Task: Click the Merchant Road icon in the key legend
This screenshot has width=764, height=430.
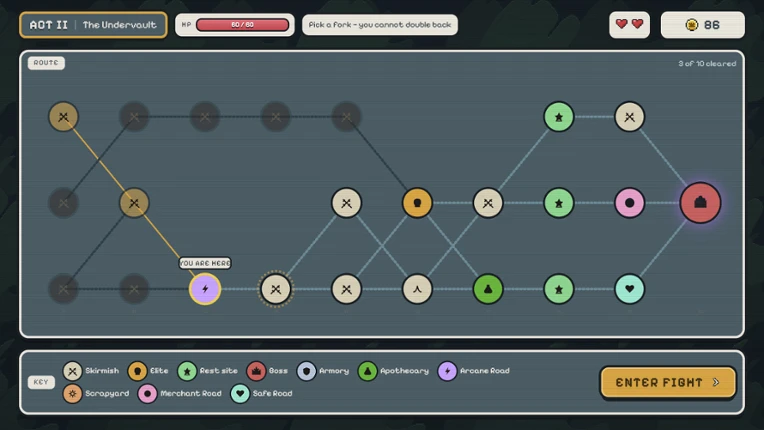Action: coord(148,393)
